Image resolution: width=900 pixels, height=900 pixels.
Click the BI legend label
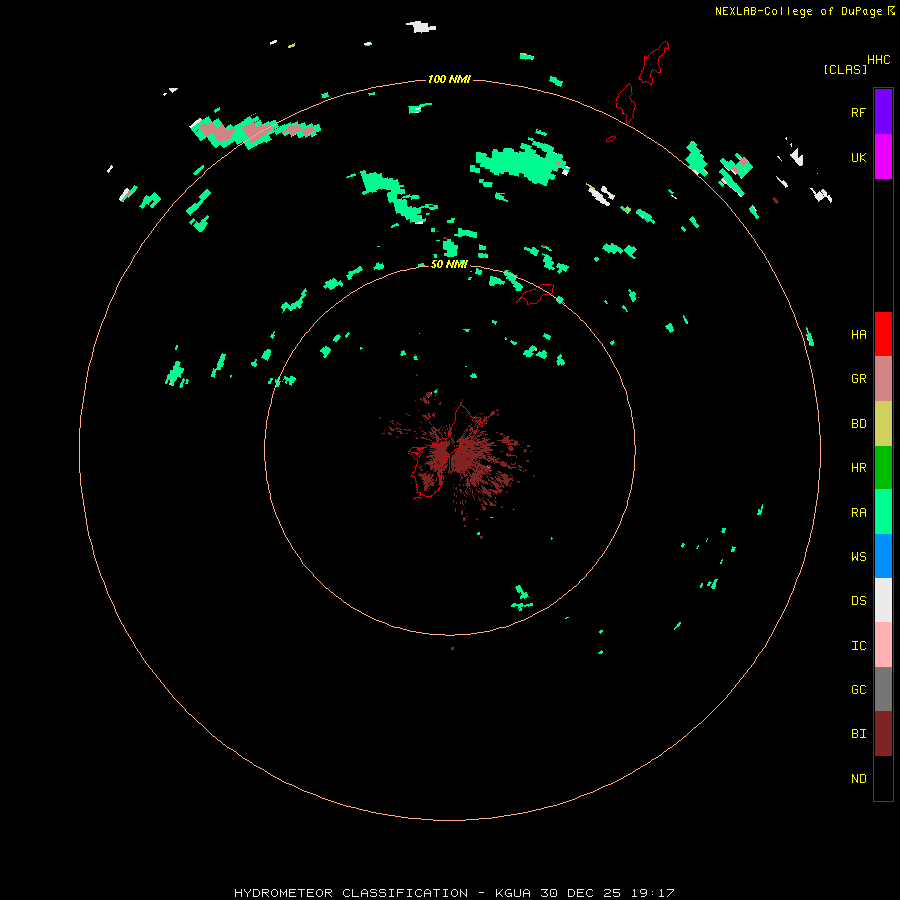(858, 734)
